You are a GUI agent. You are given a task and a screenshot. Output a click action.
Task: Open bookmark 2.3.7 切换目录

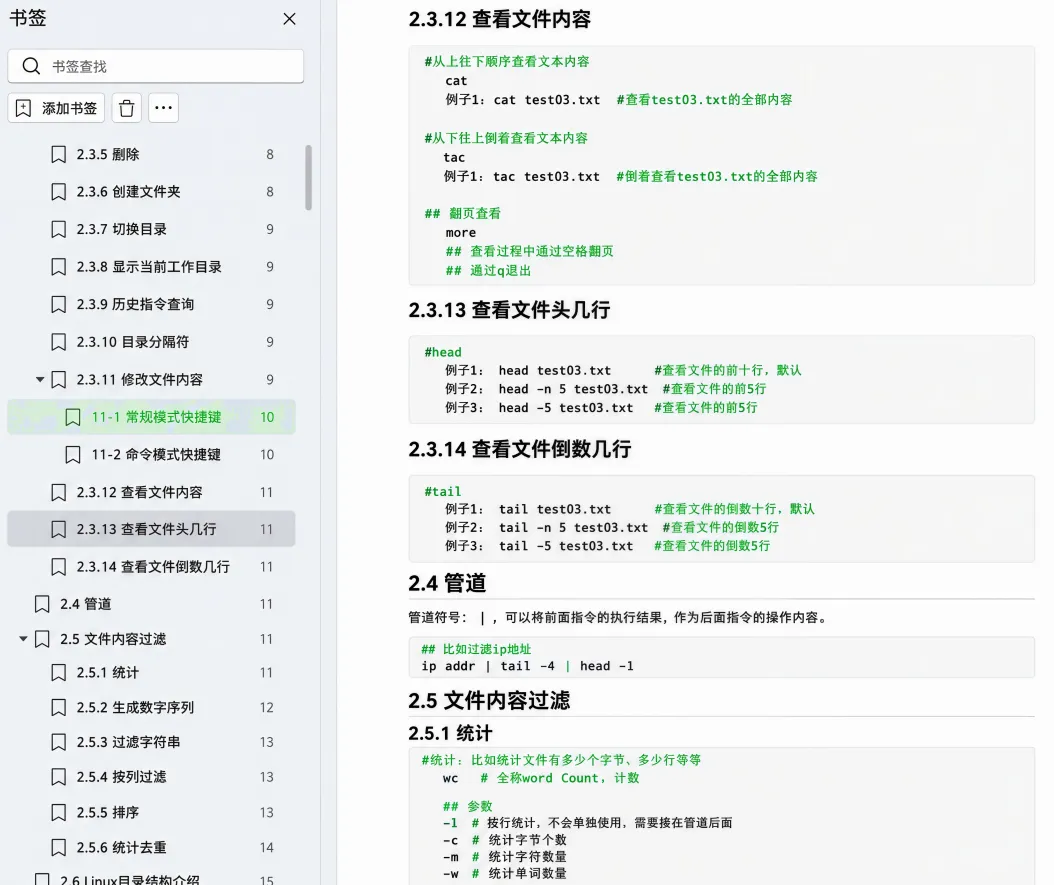pyautogui.click(x=152, y=230)
